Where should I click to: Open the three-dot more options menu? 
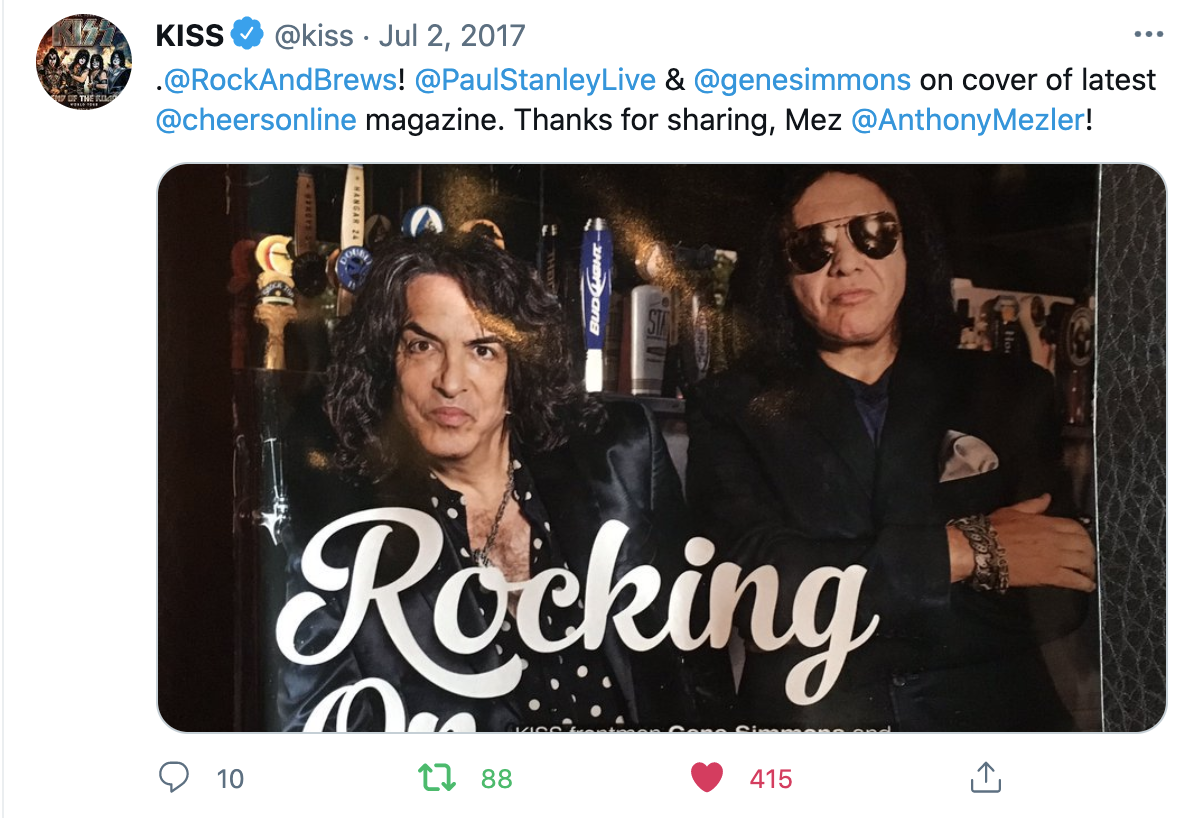(x=1149, y=34)
